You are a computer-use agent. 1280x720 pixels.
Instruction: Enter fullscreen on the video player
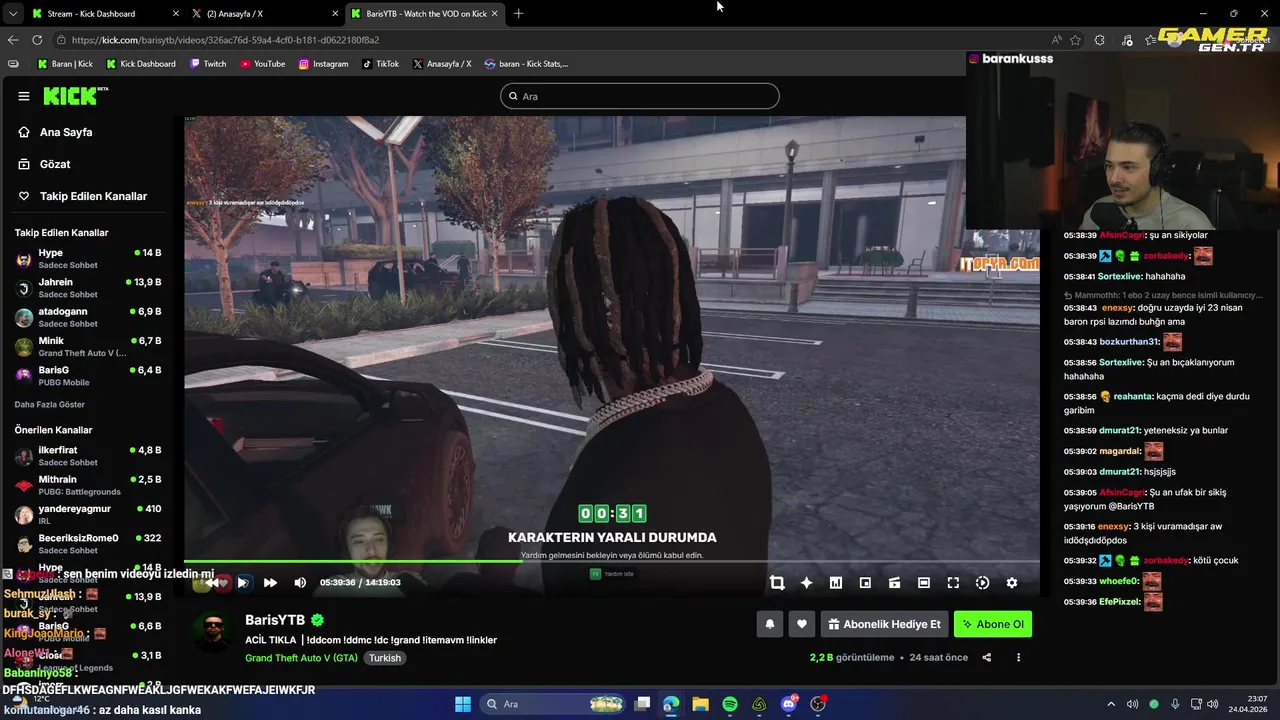coord(953,582)
